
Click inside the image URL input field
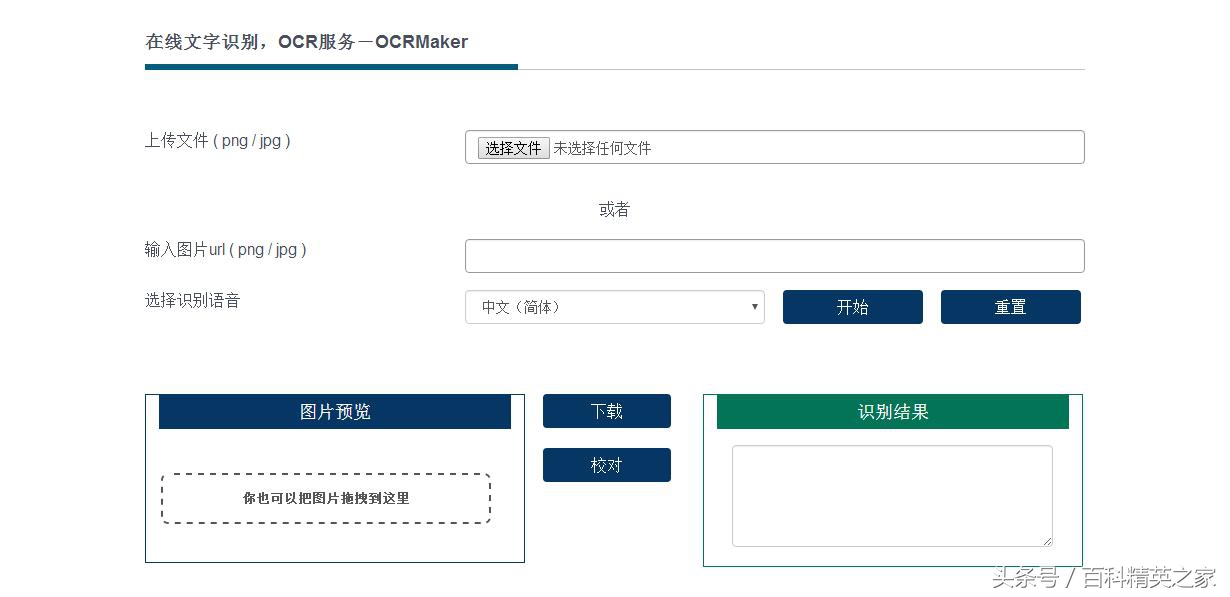(x=774, y=256)
